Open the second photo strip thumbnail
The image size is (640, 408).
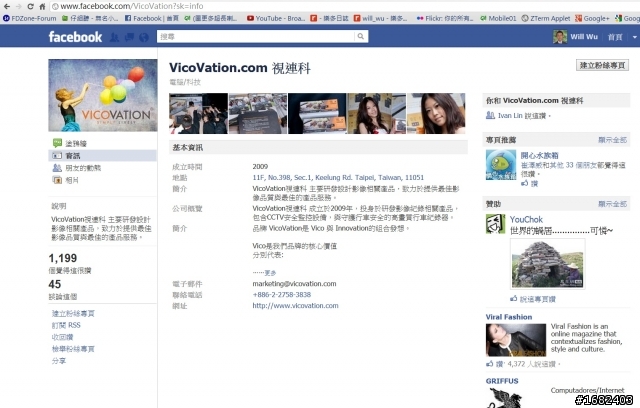258,113
